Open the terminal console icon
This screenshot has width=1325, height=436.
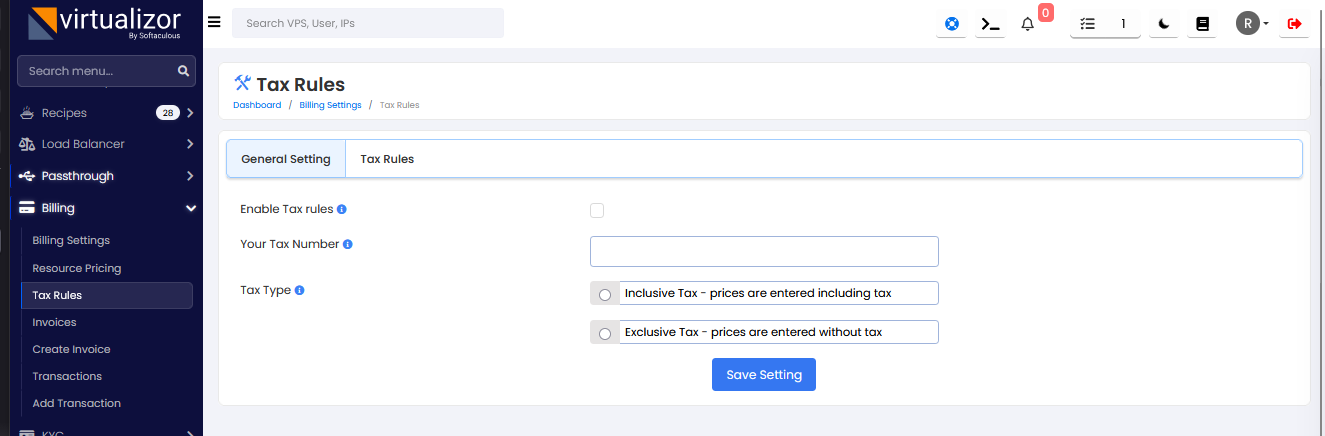pos(990,23)
